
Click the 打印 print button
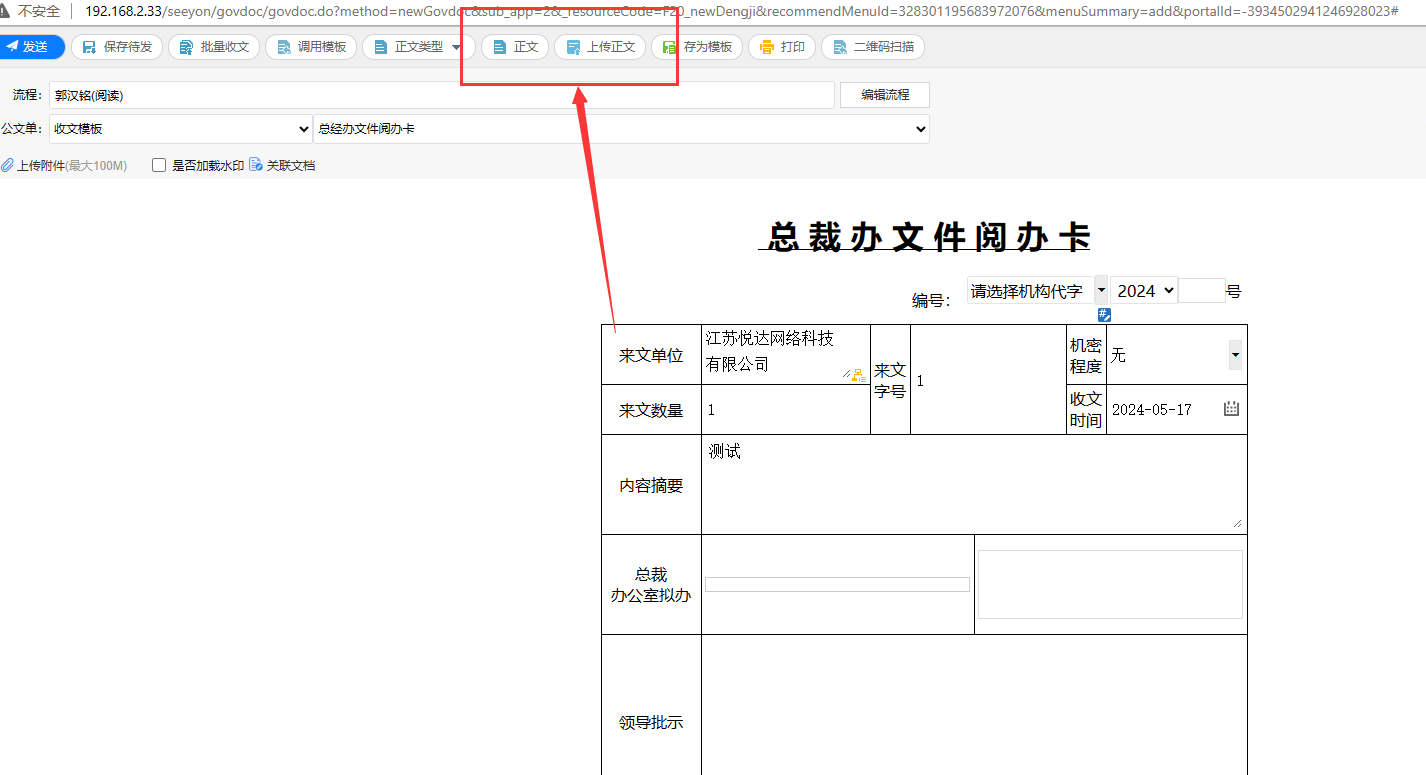coord(782,47)
